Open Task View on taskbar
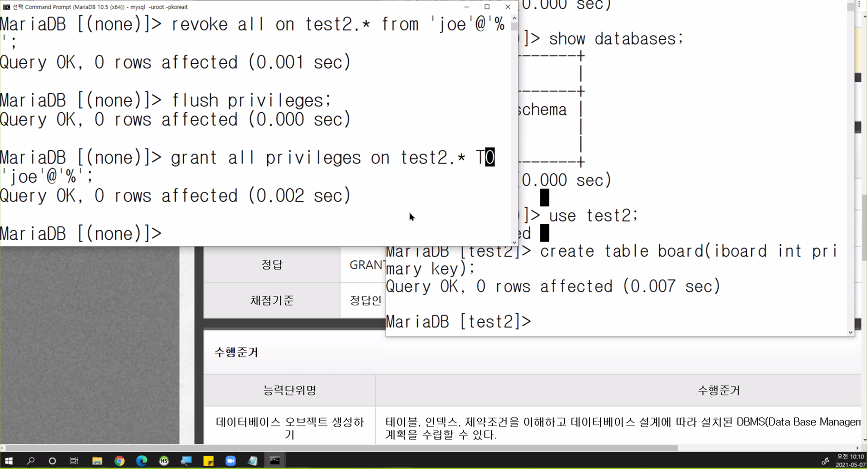This screenshot has height=469, width=867. coord(74,461)
